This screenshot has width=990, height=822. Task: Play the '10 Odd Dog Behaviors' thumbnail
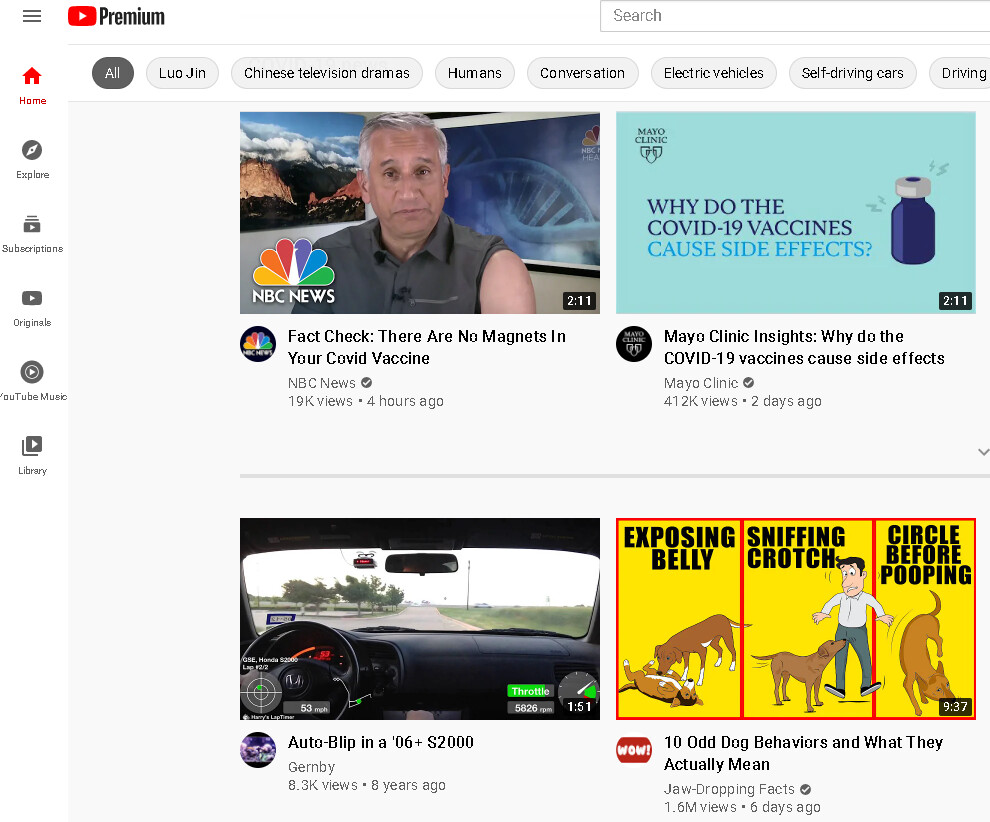point(795,618)
